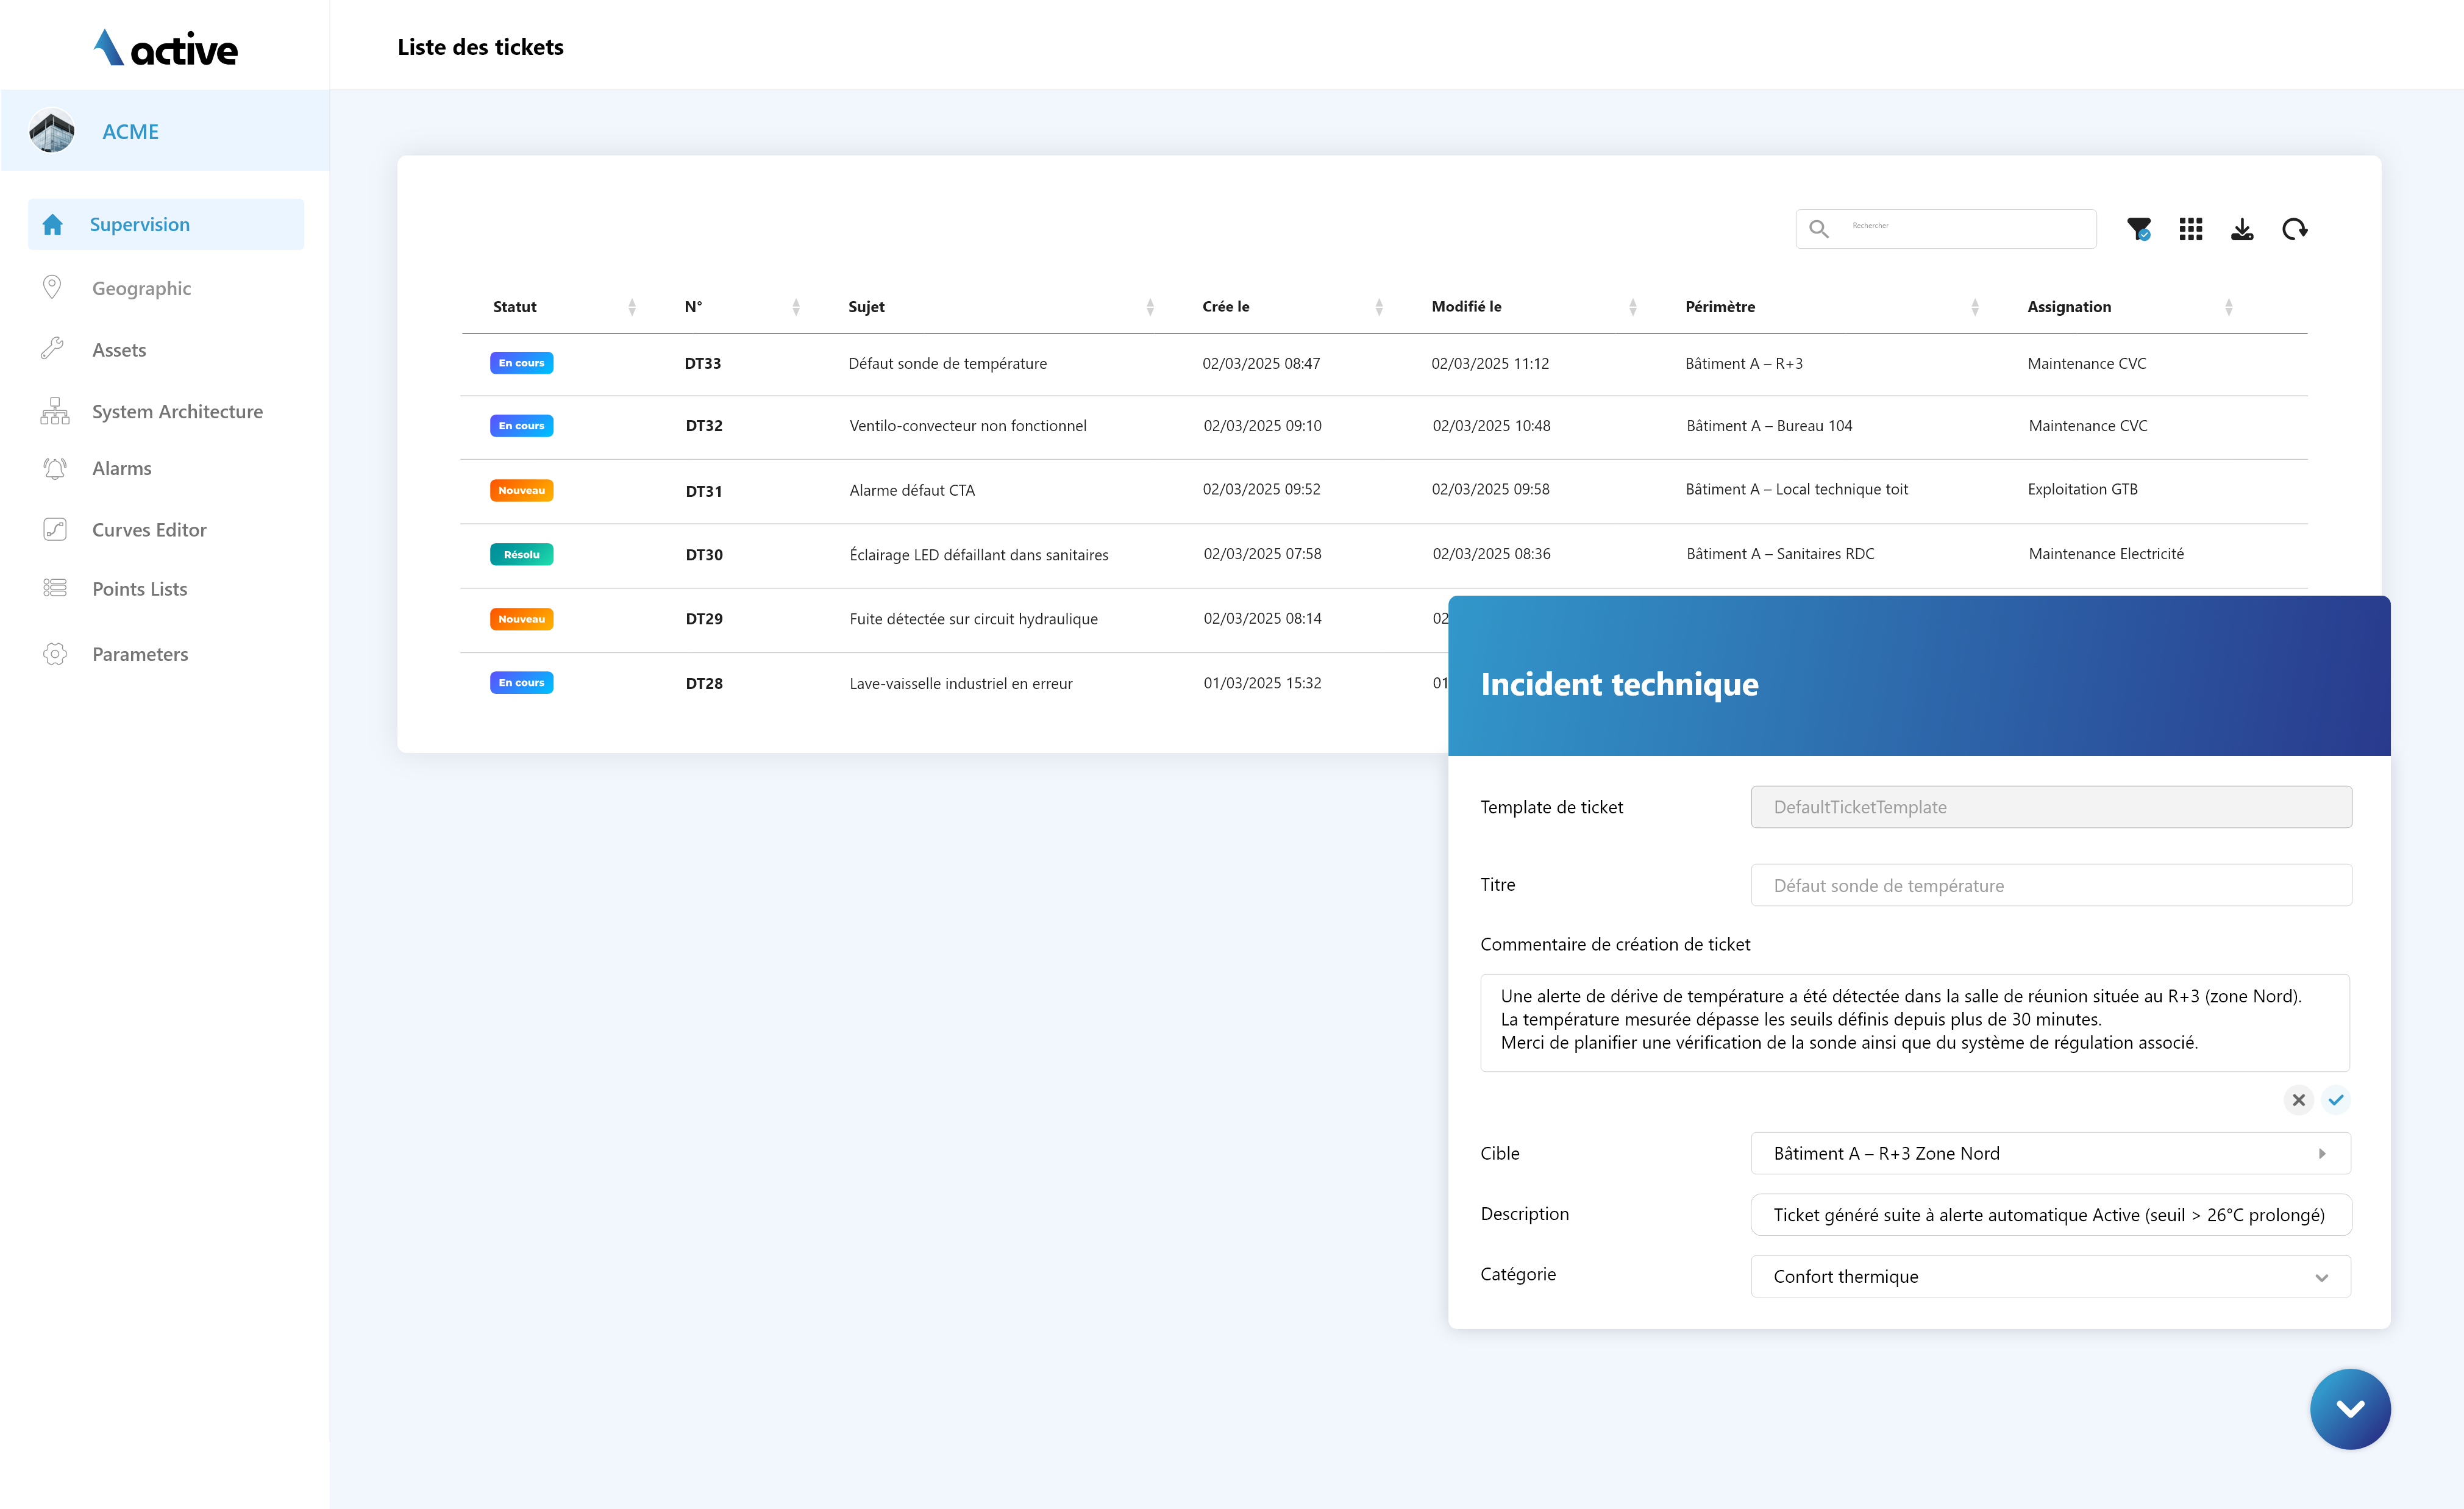2464x1509 pixels.
Task: Open the grid columns view icon
Action: (x=2190, y=229)
